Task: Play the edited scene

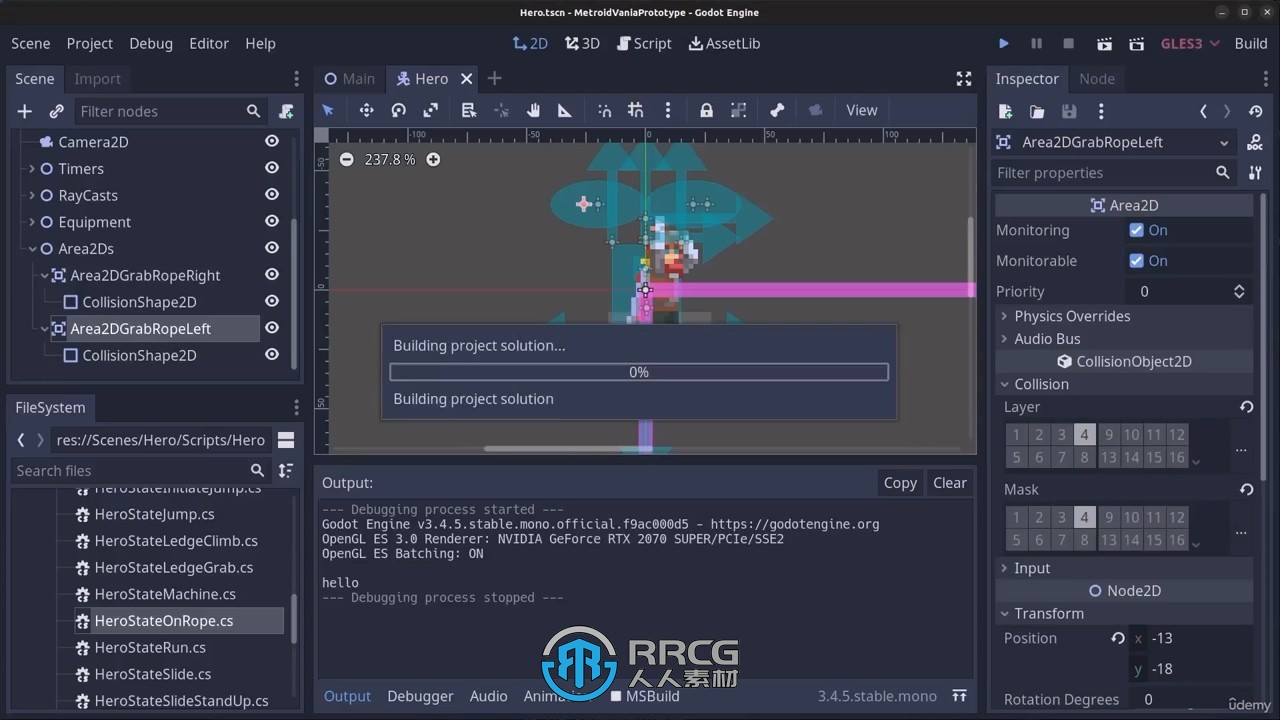Action: click(1104, 43)
